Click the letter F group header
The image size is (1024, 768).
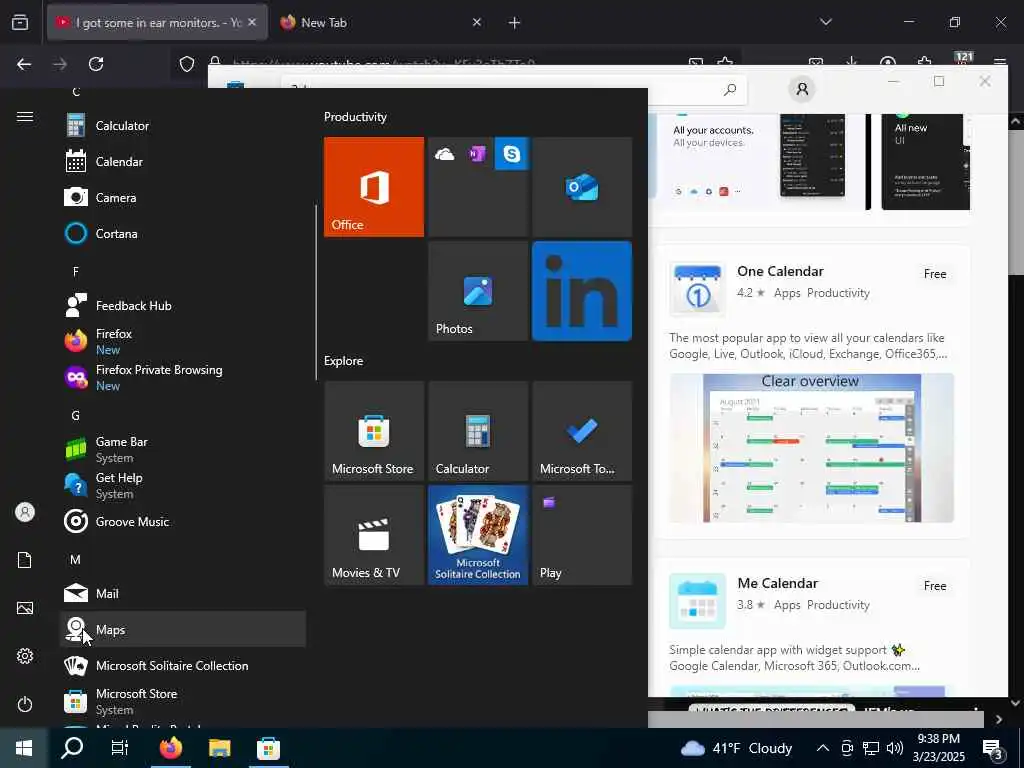pyautogui.click(x=76, y=271)
